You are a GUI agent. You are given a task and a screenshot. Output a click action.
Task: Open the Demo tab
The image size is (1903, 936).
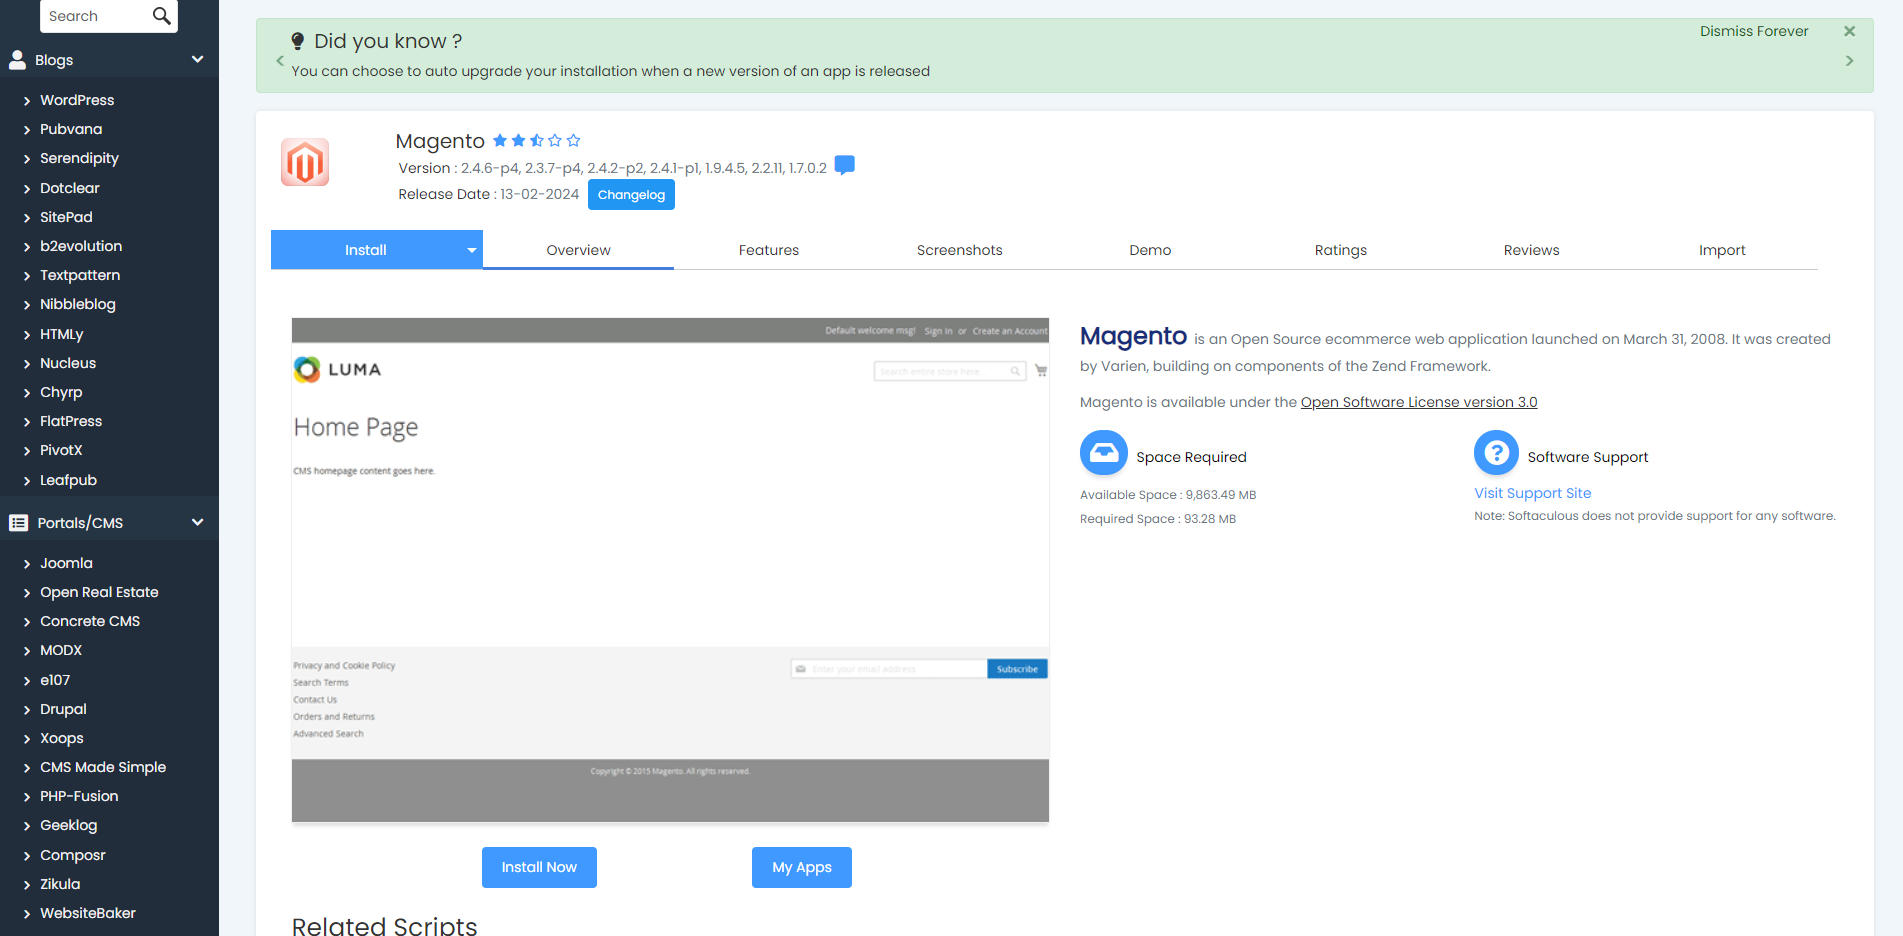[1150, 250]
